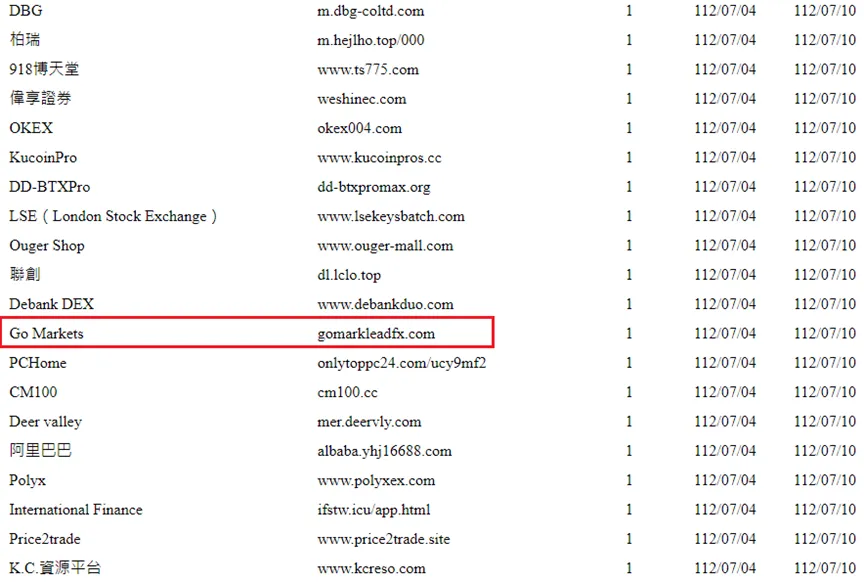Click the count "1" in PCHome row
The width and height of the screenshot is (864, 582).
click(x=629, y=363)
